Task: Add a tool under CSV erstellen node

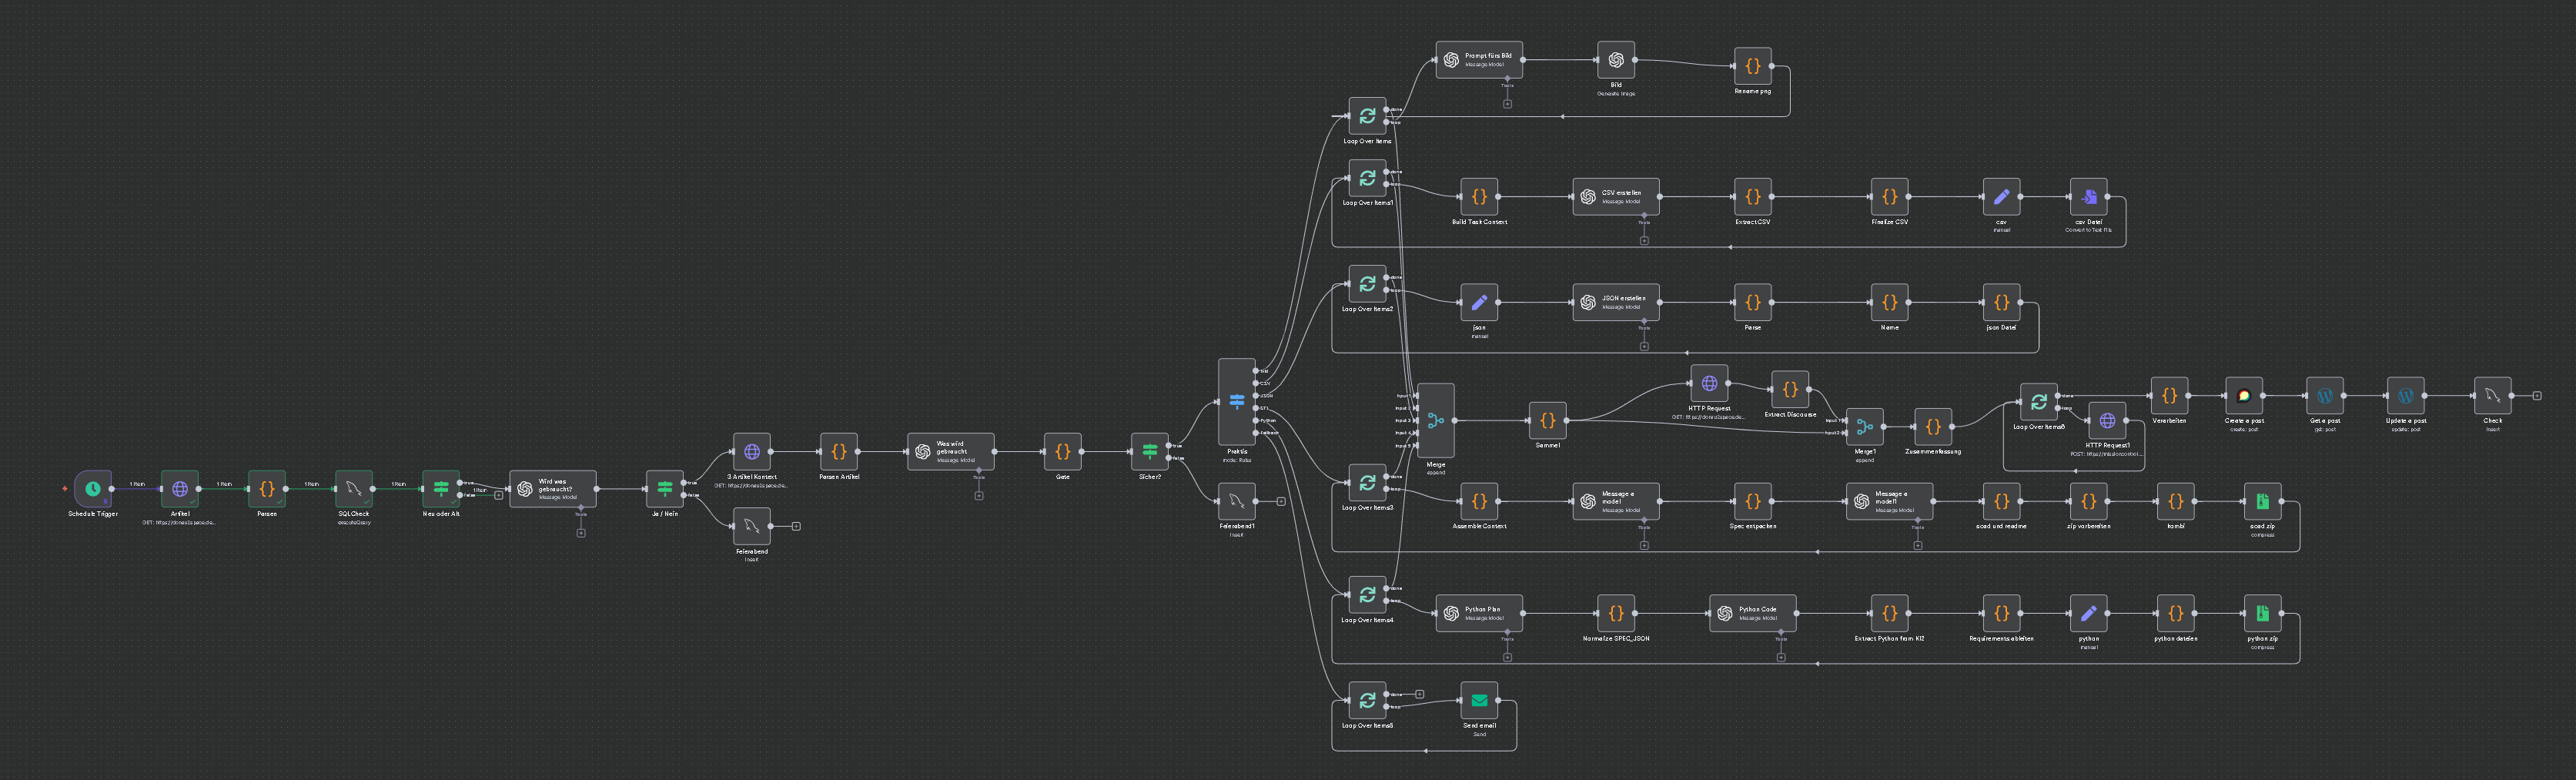Action: (1644, 240)
